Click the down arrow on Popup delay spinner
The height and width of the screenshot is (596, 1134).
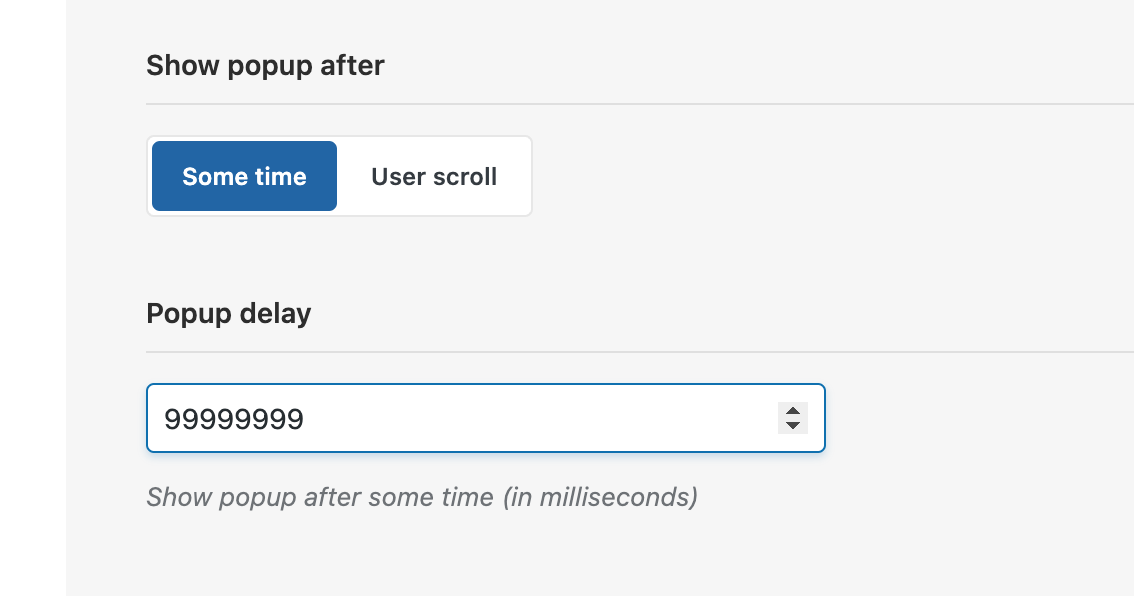[792, 425]
